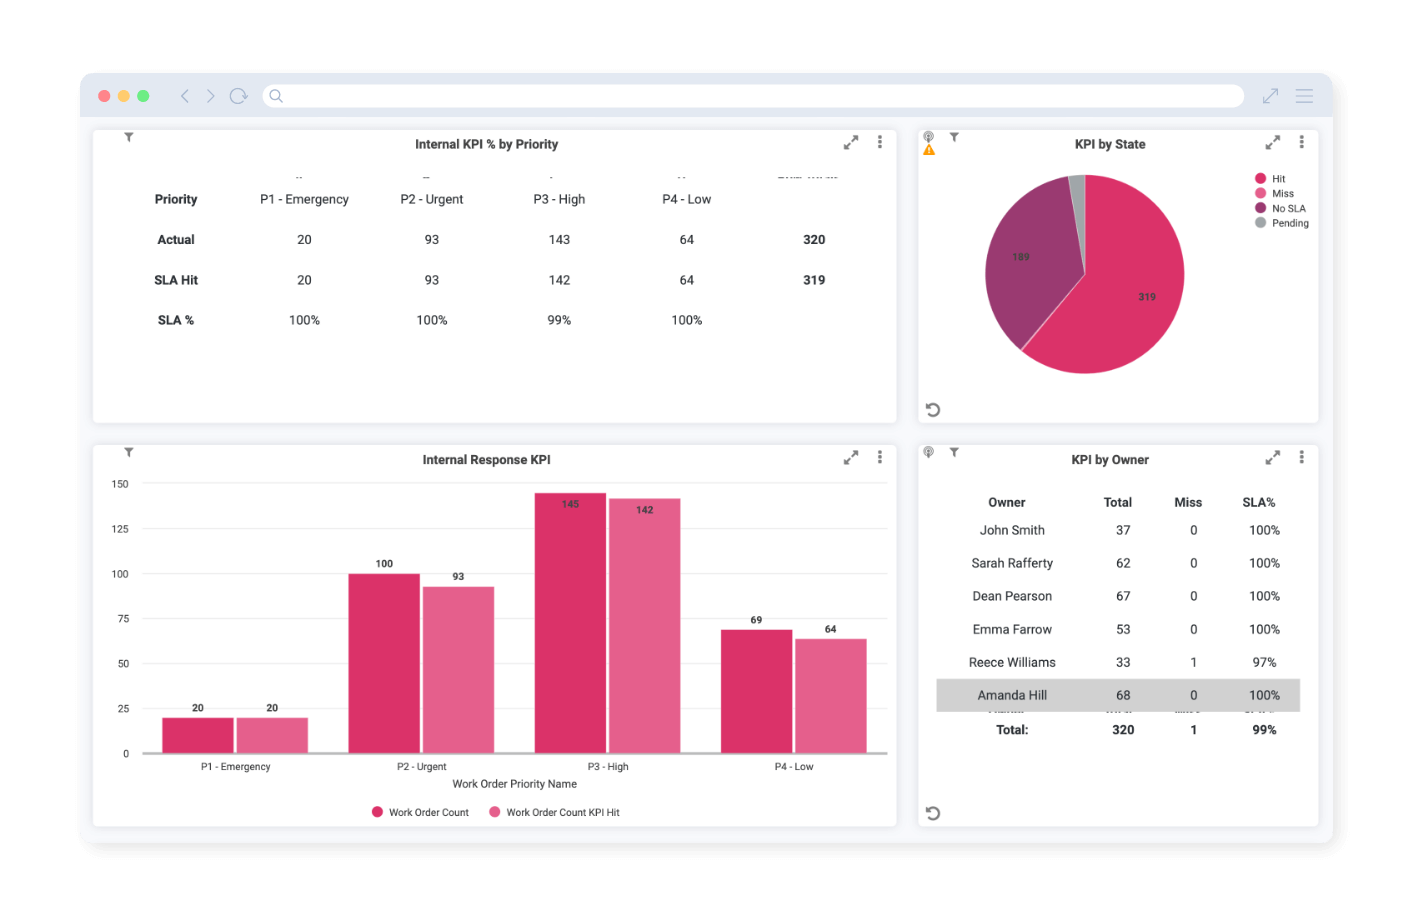Click the P4 - Low bar labeled 69

coord(757,691)
